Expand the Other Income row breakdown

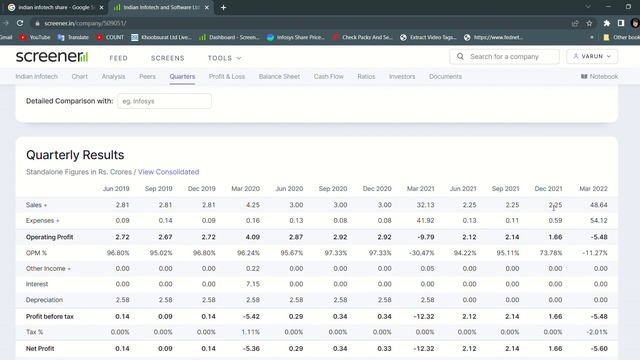[x=48, y=269]
